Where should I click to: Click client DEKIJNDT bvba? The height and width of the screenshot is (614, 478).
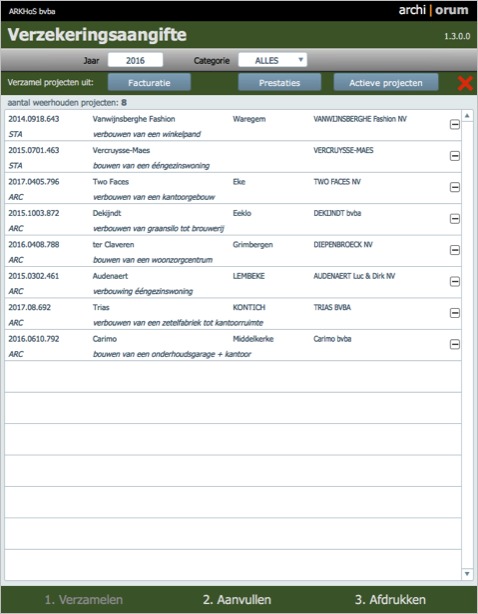(337, 213)
